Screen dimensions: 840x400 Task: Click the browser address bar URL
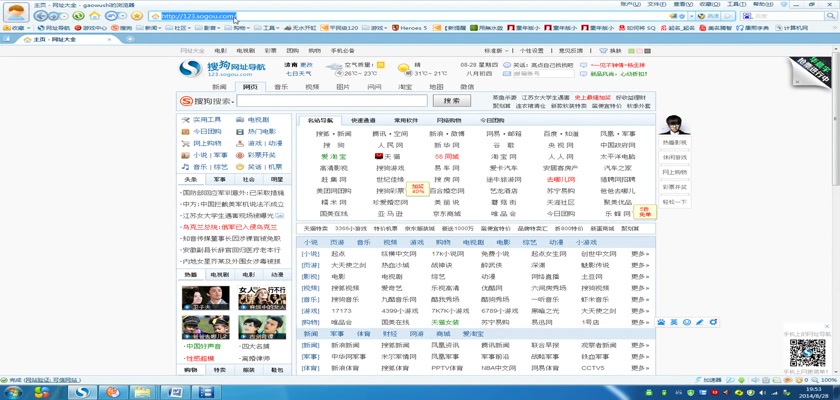(x=198, y=16)
